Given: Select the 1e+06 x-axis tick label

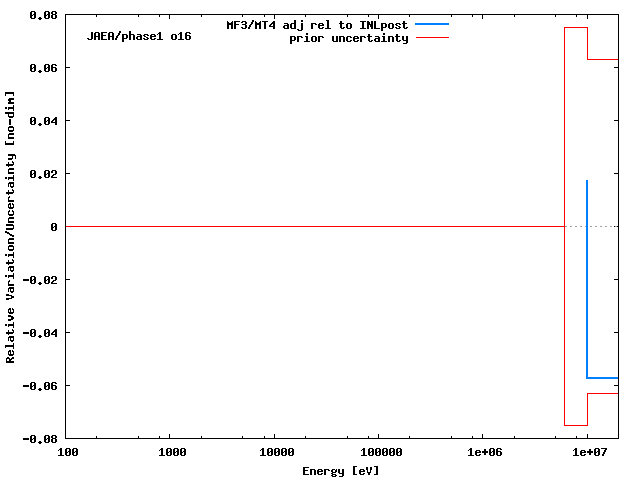Looking at the screenshot, I should tap(483, 453).
